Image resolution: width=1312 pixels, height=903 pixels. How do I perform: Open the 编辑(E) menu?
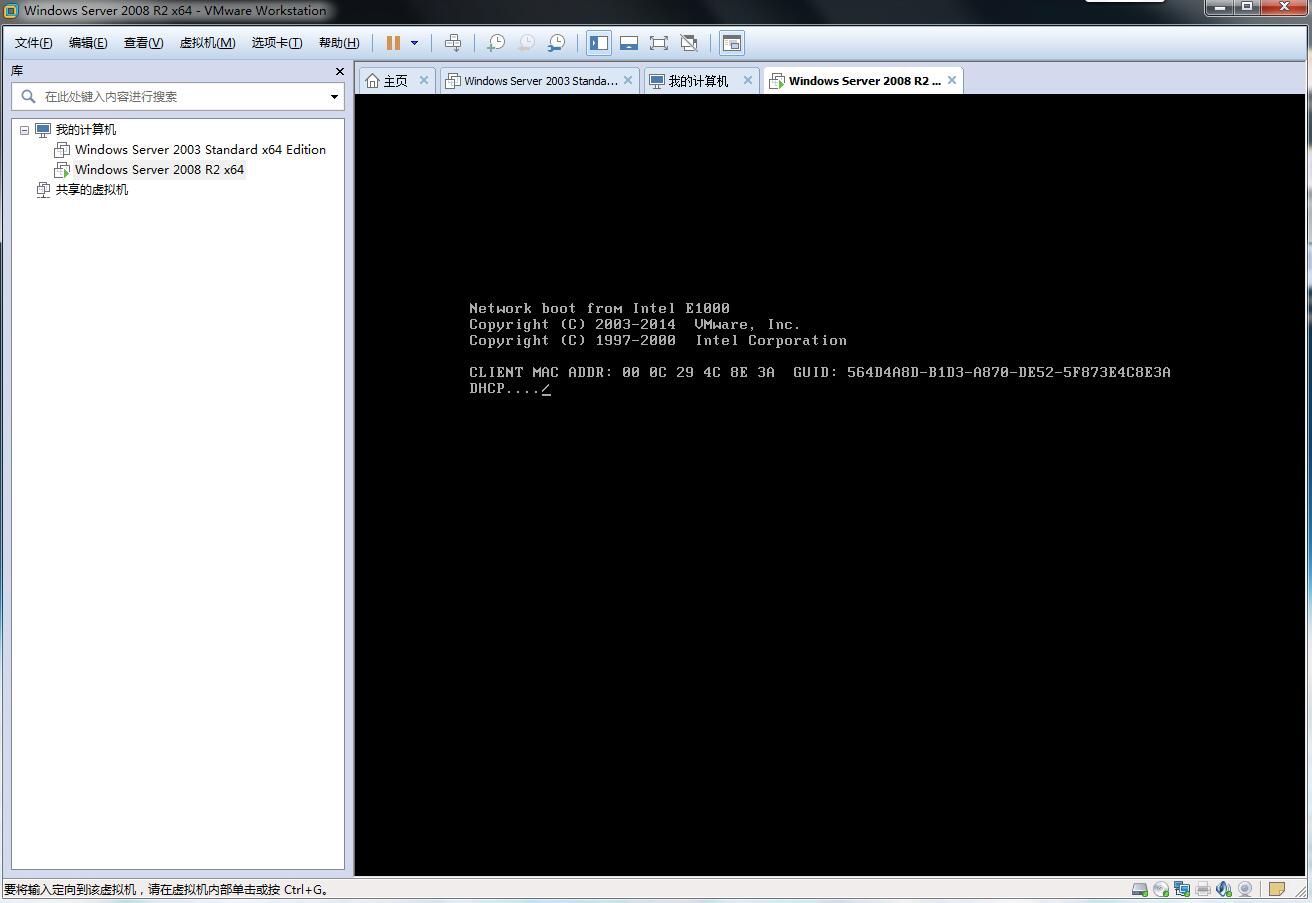[88, 43]
